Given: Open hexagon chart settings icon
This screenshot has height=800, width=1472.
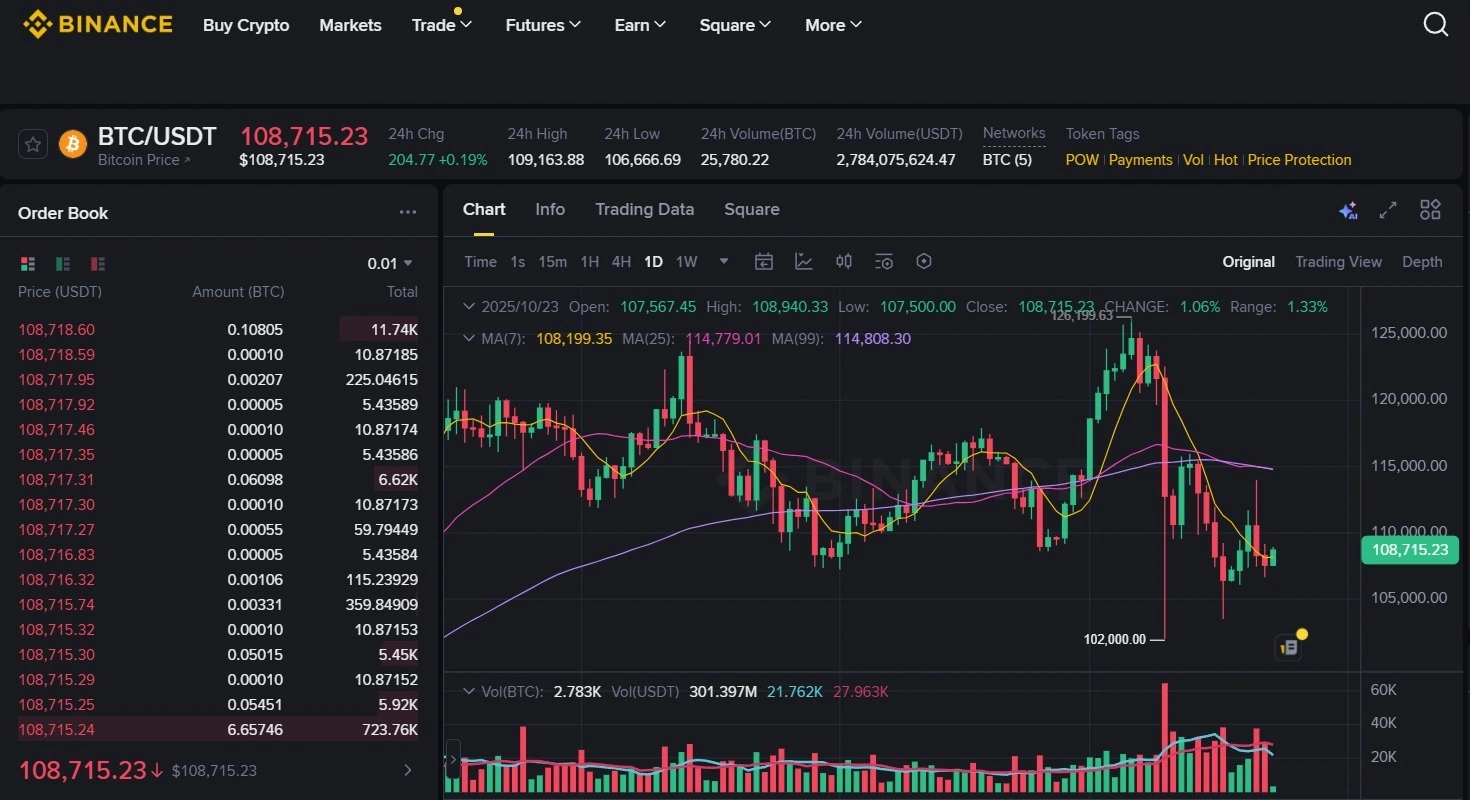Looking at the screenshot, I should (x=924, y=262).
